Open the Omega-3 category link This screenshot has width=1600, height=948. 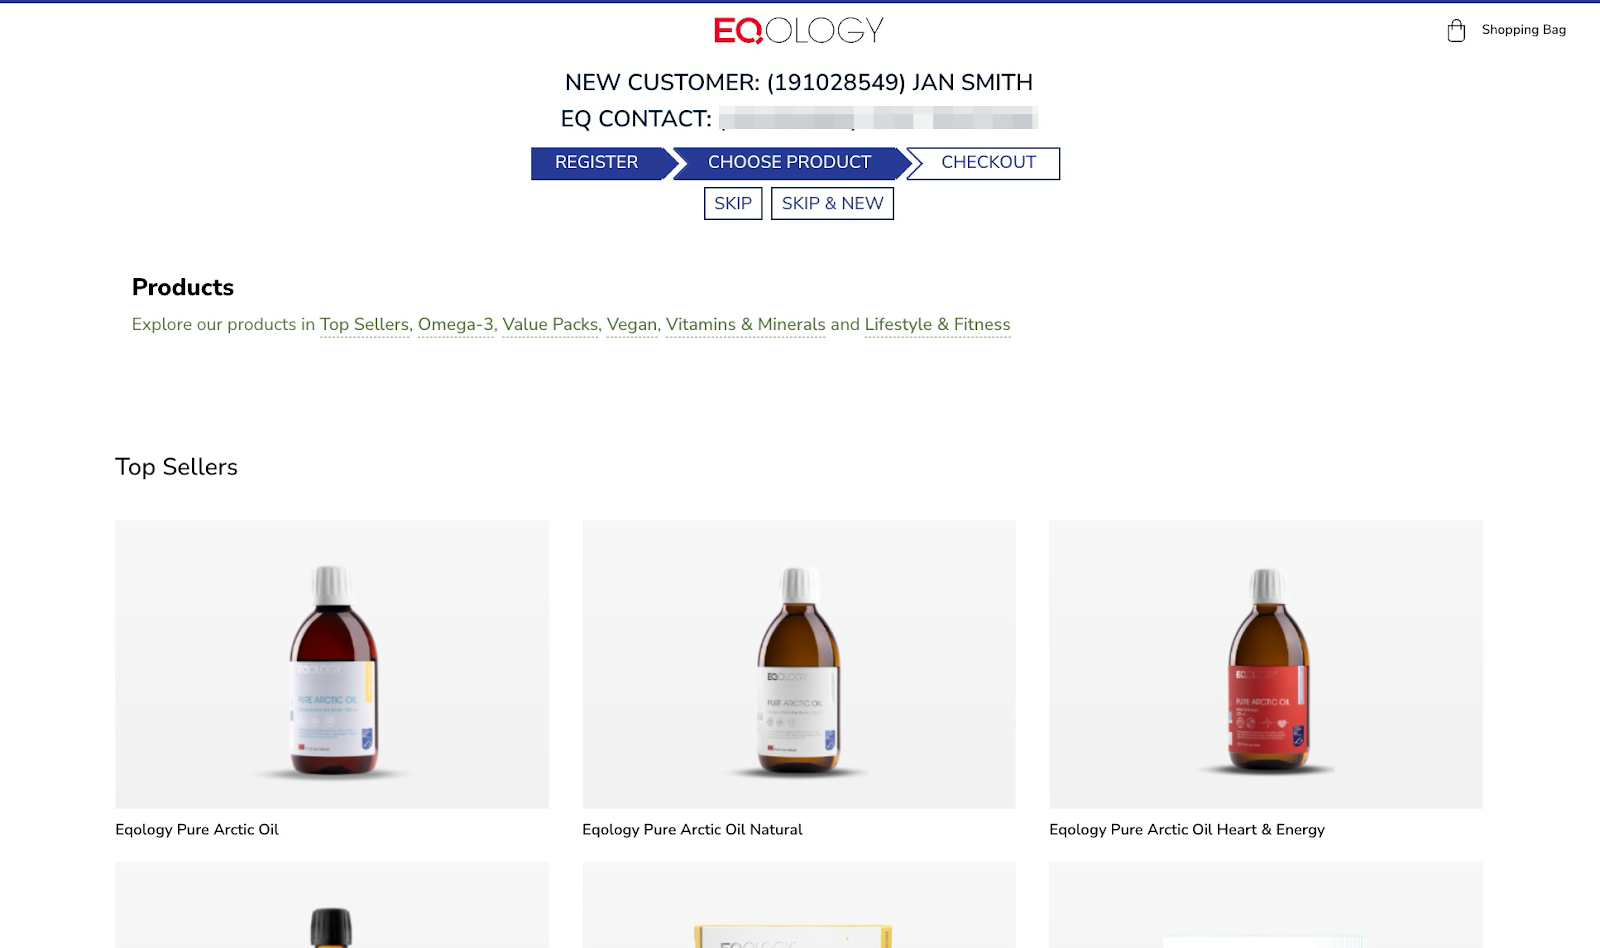point(456,324)
